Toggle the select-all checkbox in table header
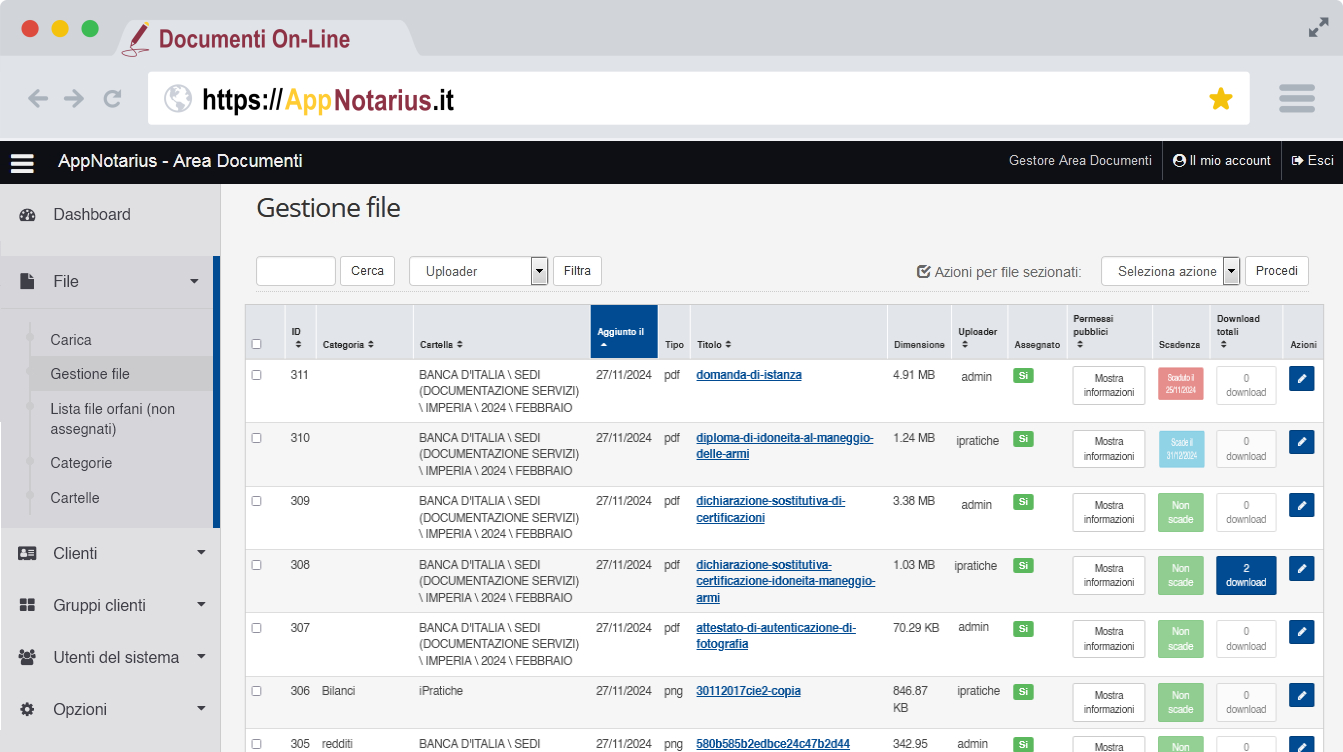This screenshot has width=1343, height=752. (257, 344)
